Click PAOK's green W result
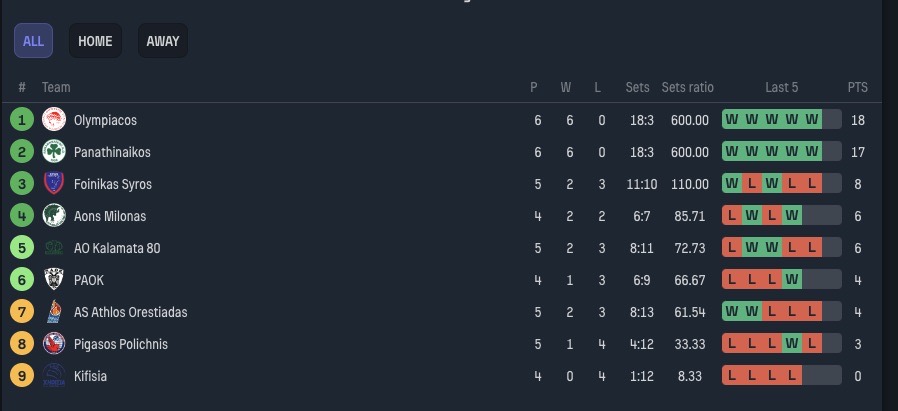Image resolution: width=898 pixels, height=411 pixels. click(x=792, y=280)
